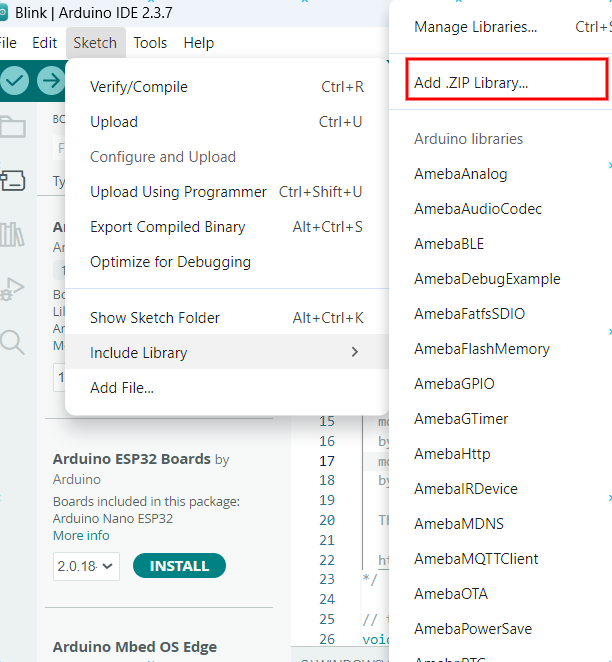This screenshot has width=612, height=662.
Task: Open version dropdown showing 2.0.18
Action: (86, 566)
